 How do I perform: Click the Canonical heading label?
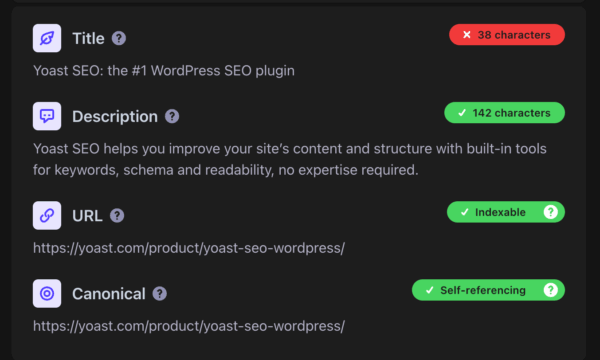109,294
